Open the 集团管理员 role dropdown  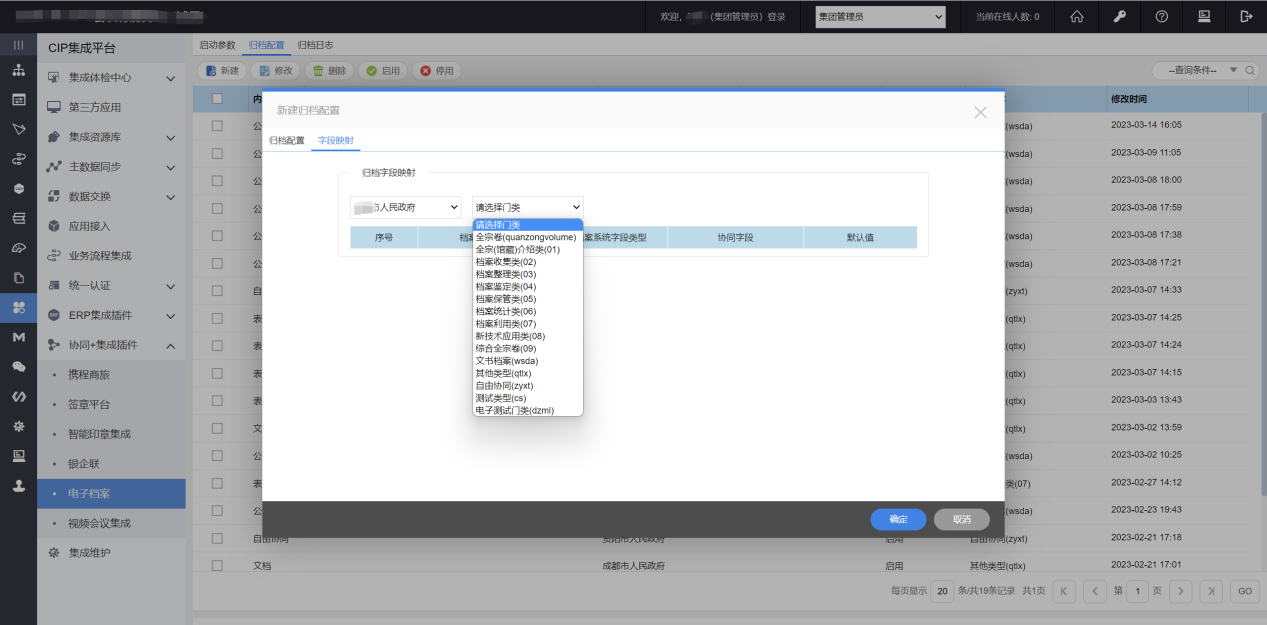[x=880, y=16]
